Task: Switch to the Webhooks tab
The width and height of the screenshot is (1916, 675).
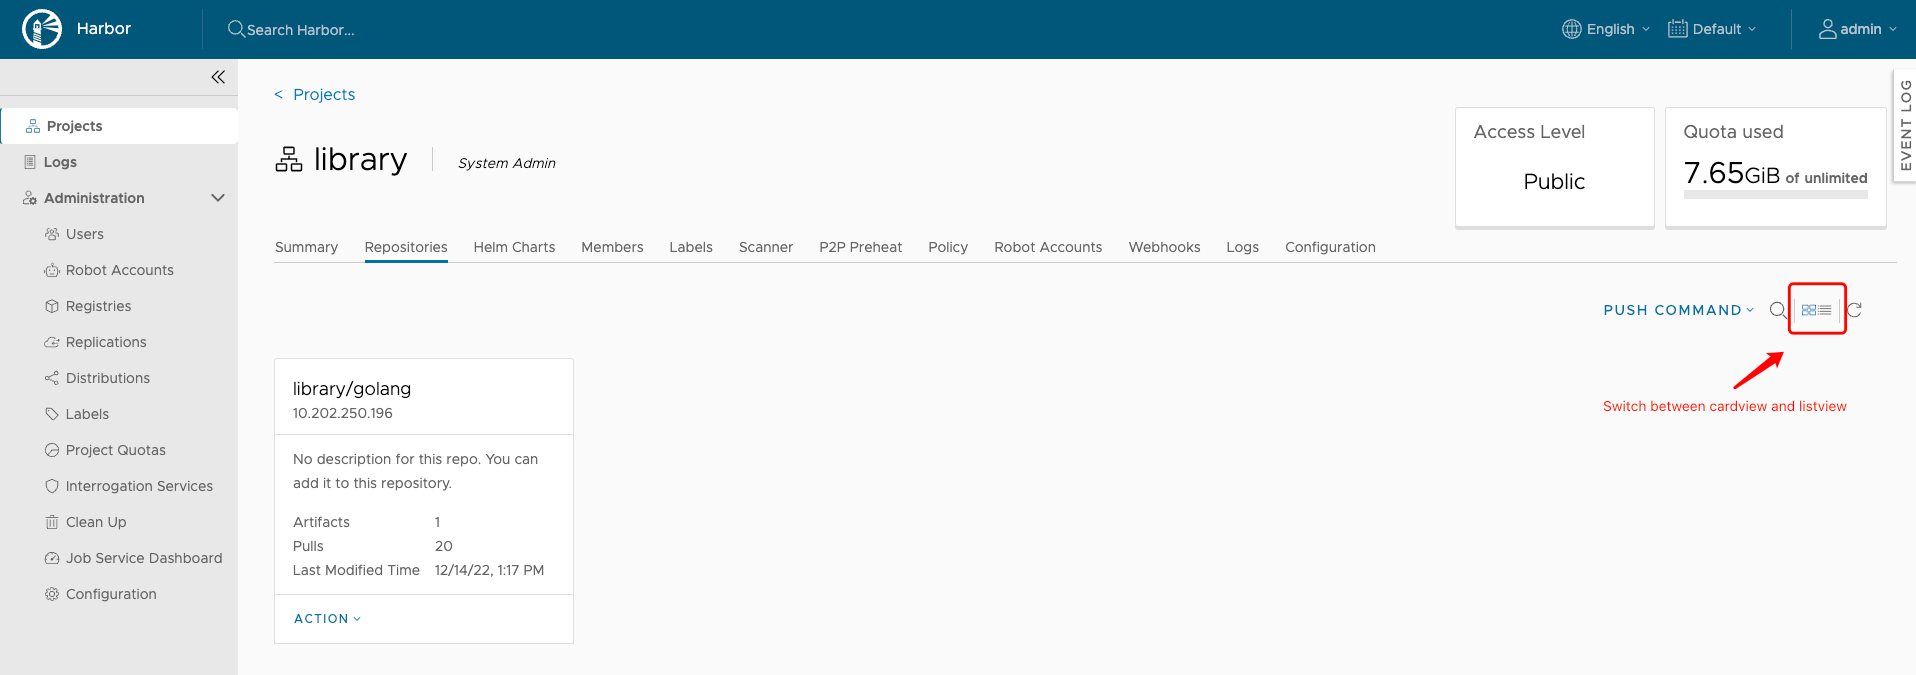Action: pyautogui.click(x=1164, y=247)
